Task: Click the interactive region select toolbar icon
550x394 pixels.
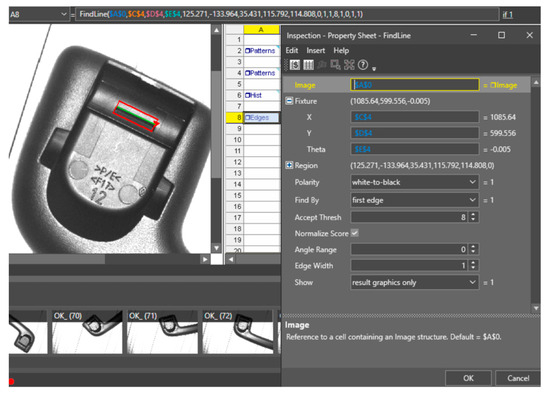Action: [x=335, y=65]
